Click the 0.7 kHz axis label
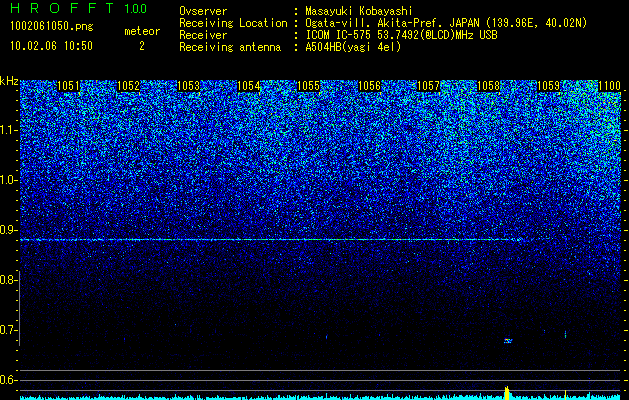629x400 pixels. point(9,330)
